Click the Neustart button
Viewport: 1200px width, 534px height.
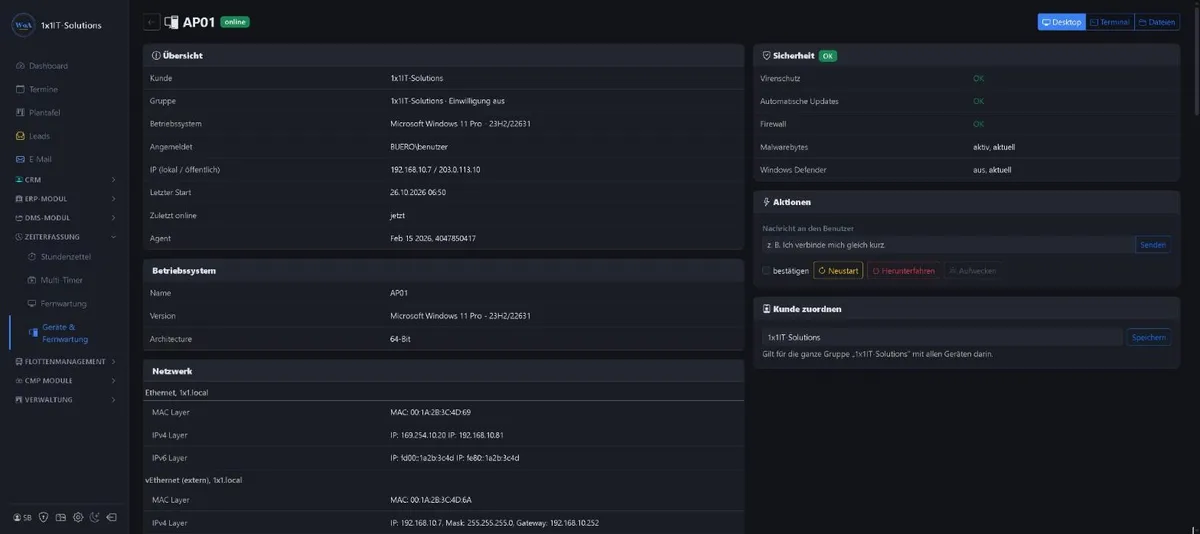tap(838, 271)
